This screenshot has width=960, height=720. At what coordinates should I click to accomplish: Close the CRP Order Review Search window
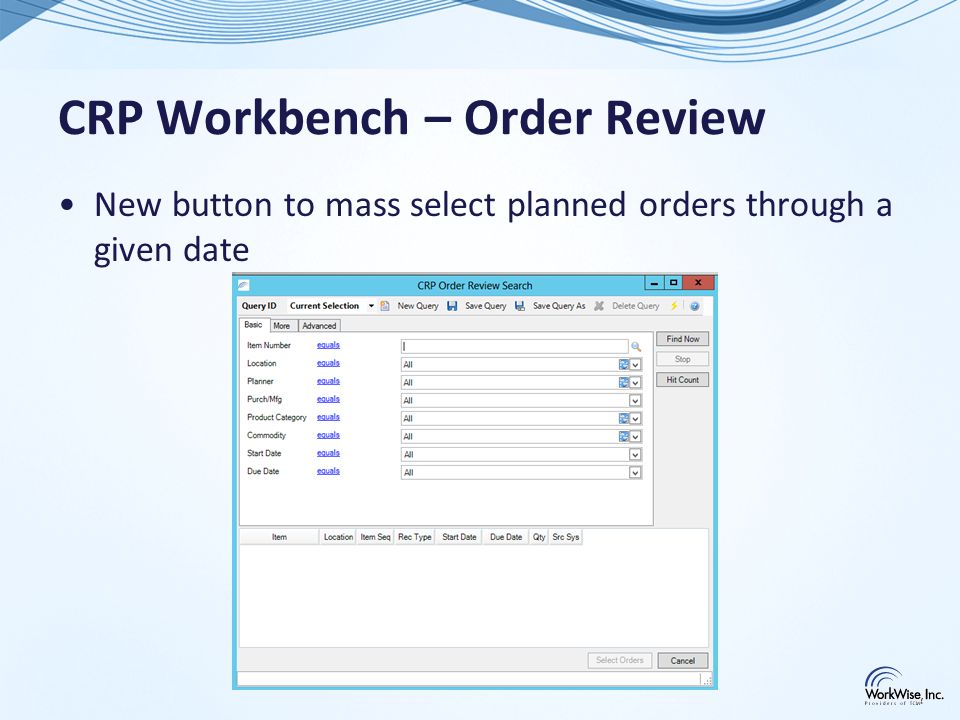click(x=698, y=283)
